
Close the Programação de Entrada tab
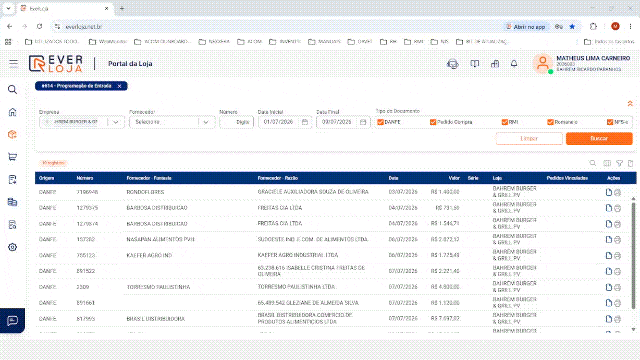119,86
